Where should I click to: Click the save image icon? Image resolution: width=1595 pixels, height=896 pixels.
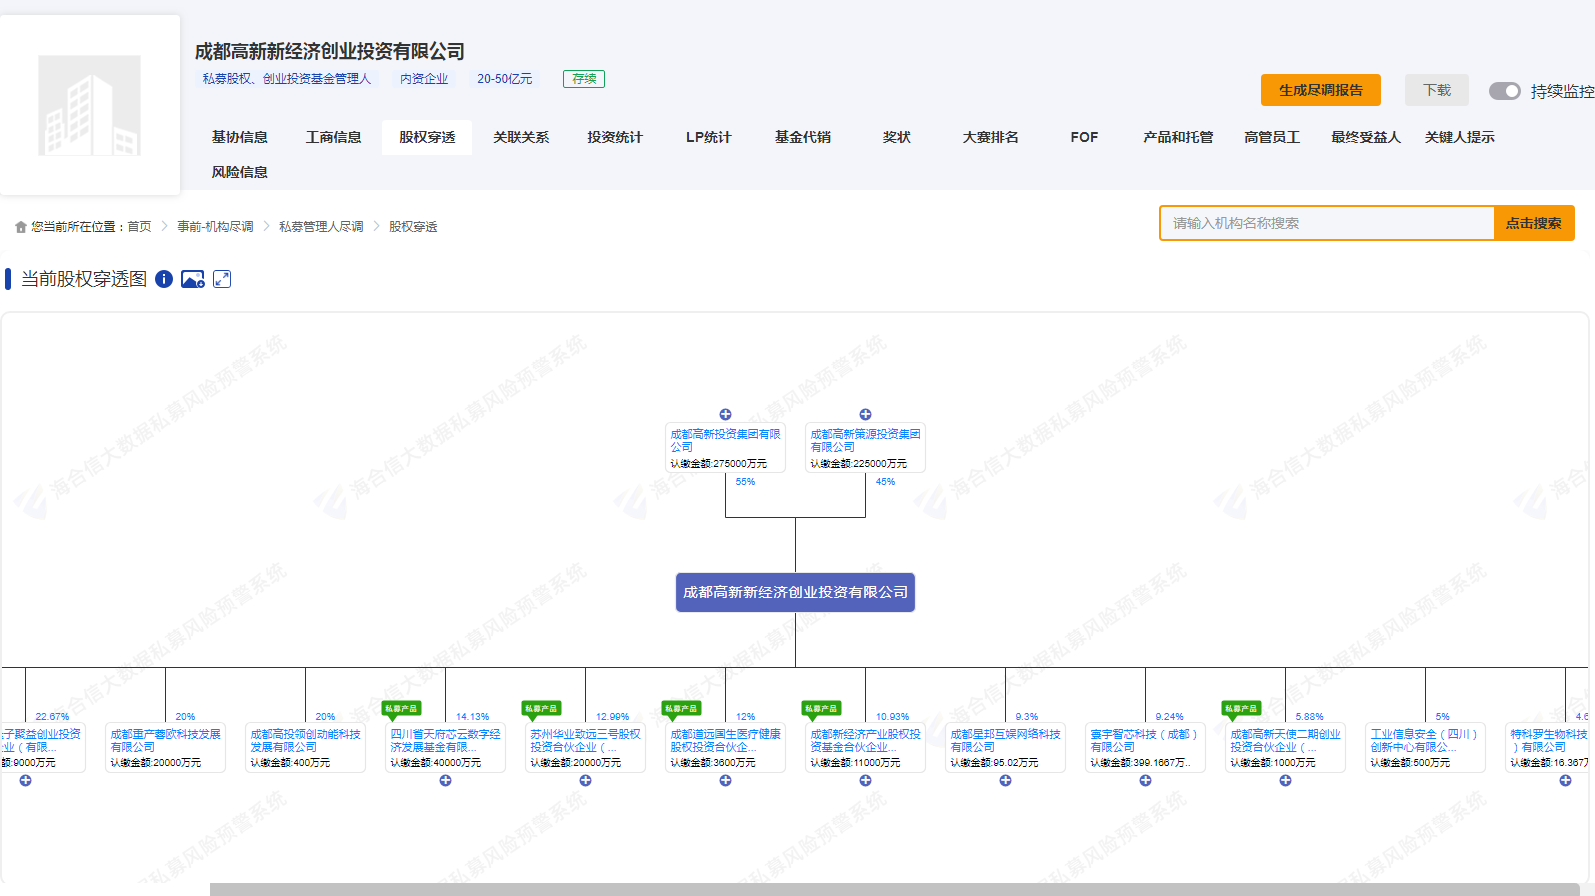(x=193, y=279)
